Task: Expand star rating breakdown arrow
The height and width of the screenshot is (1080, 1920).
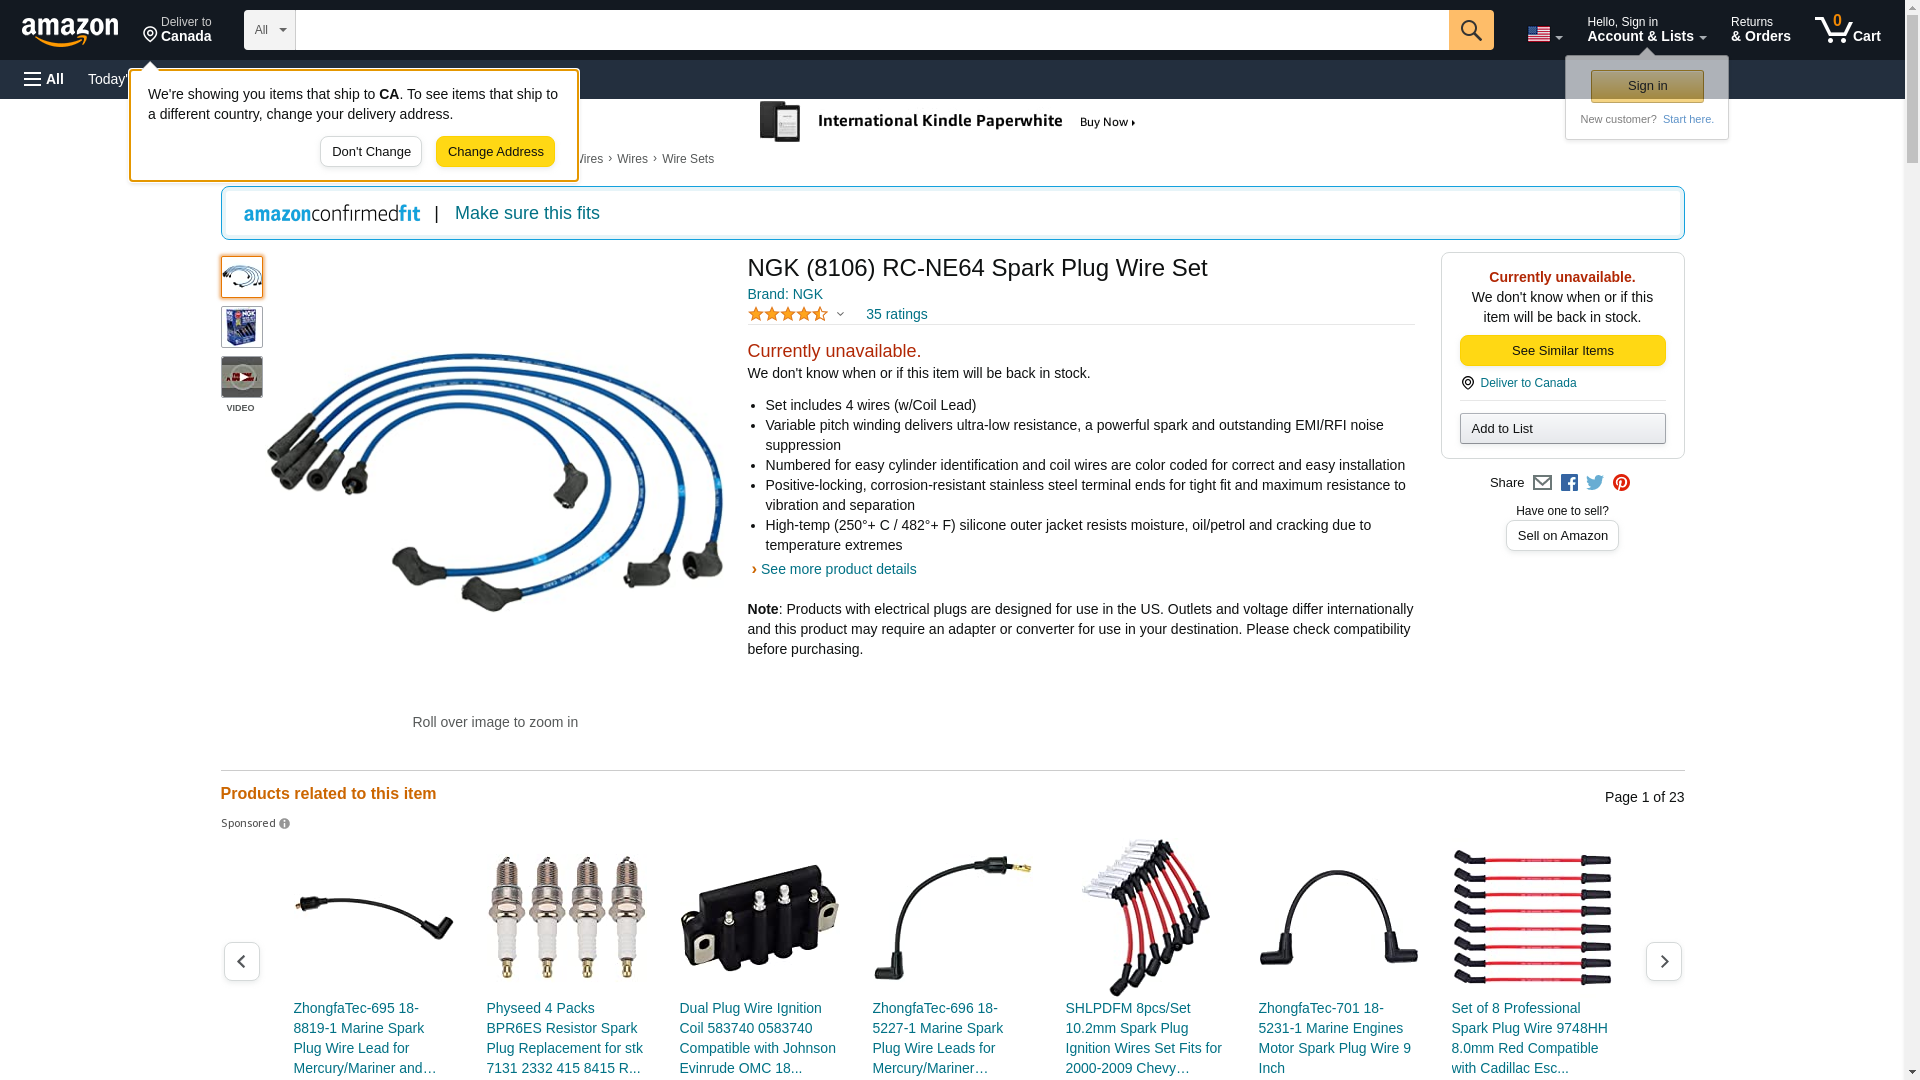Action: [840, 315]
